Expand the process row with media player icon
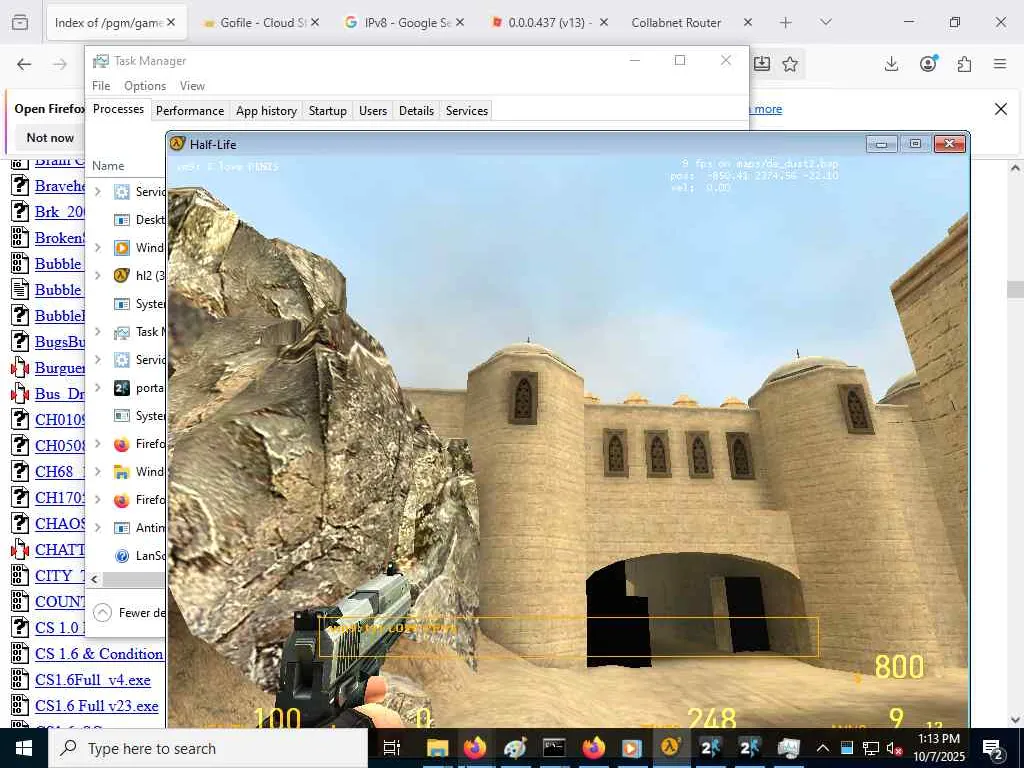The width and height of the screenshot is (1024, 768). (x=98, y=248)
